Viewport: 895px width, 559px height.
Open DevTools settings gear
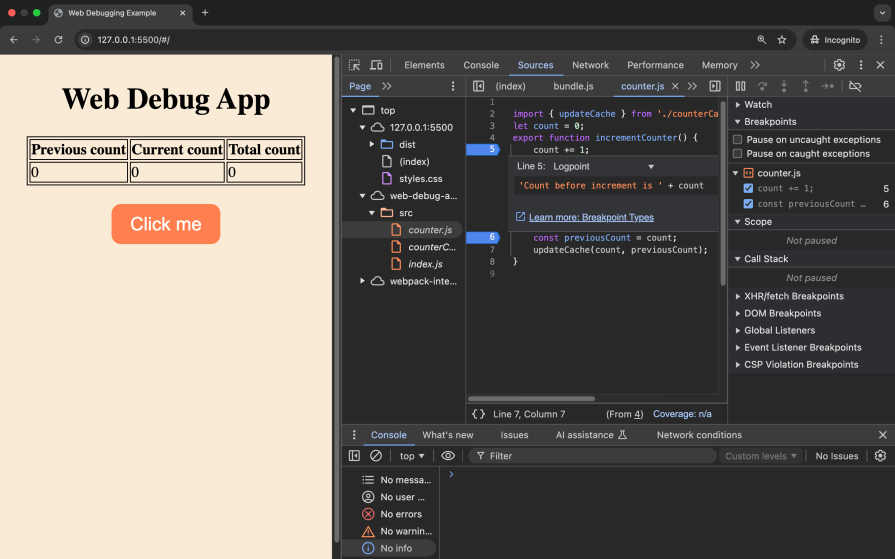tap(839, 65)
